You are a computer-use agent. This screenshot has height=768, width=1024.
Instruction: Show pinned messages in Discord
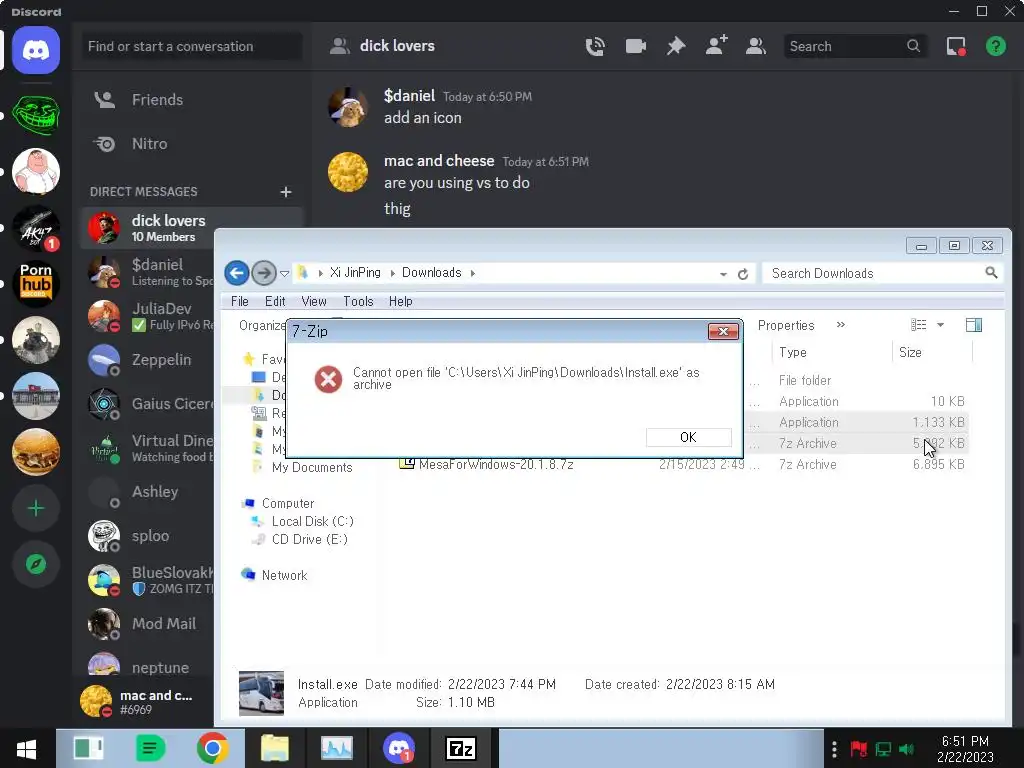pos(676,46)
